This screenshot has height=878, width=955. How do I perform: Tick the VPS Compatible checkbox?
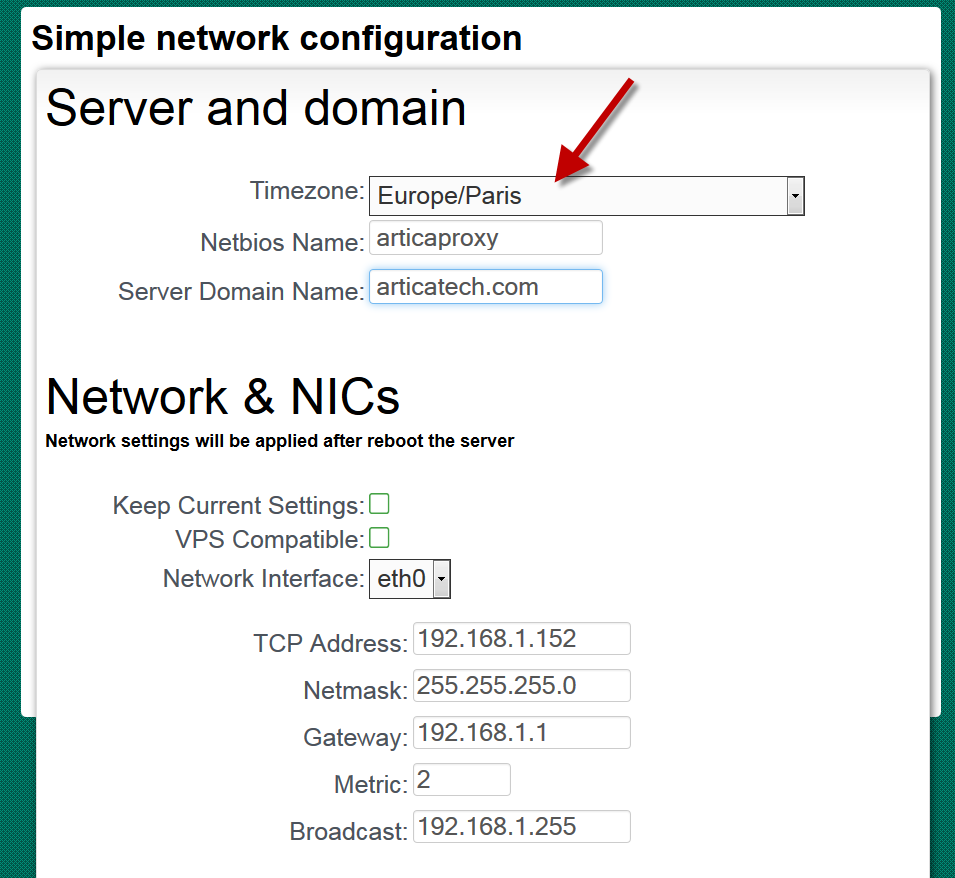pos(379,538)
